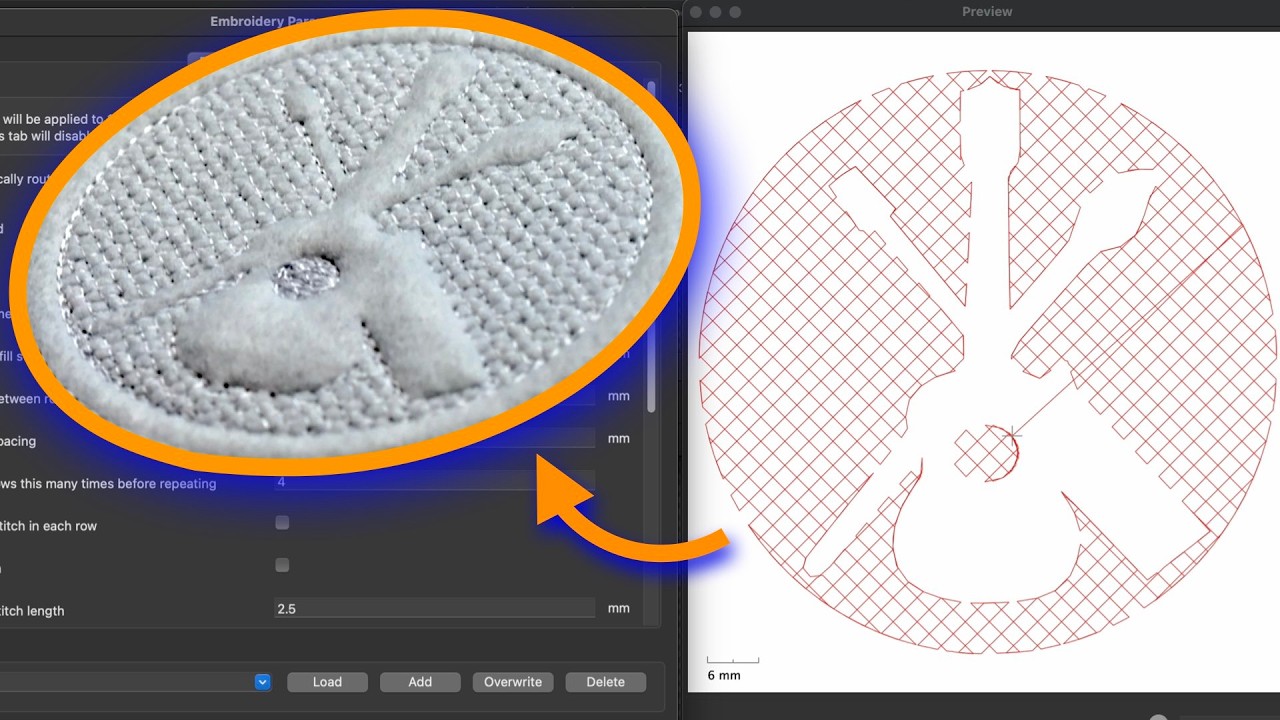The height and width of the screenshot is (720, 1280).
Task: Click the guitar design in the Preview window
Action: (x=988, y=362)
